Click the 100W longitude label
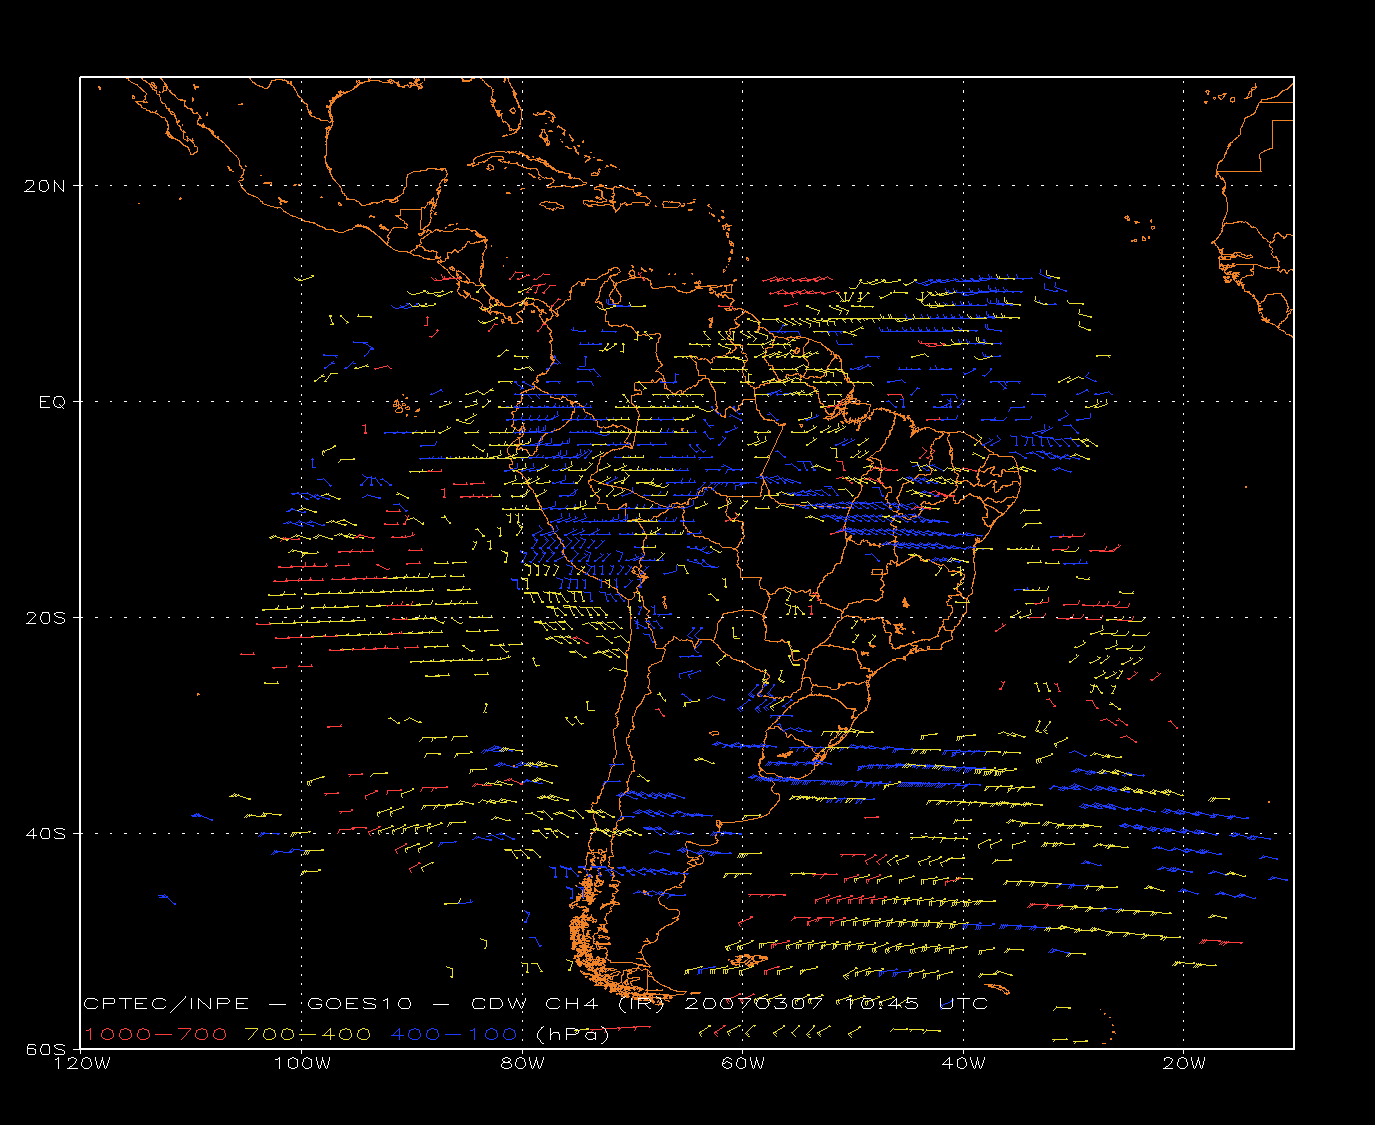Image resolution: width=1375 pixels, height=1125 pixels. pos(302,1063)
